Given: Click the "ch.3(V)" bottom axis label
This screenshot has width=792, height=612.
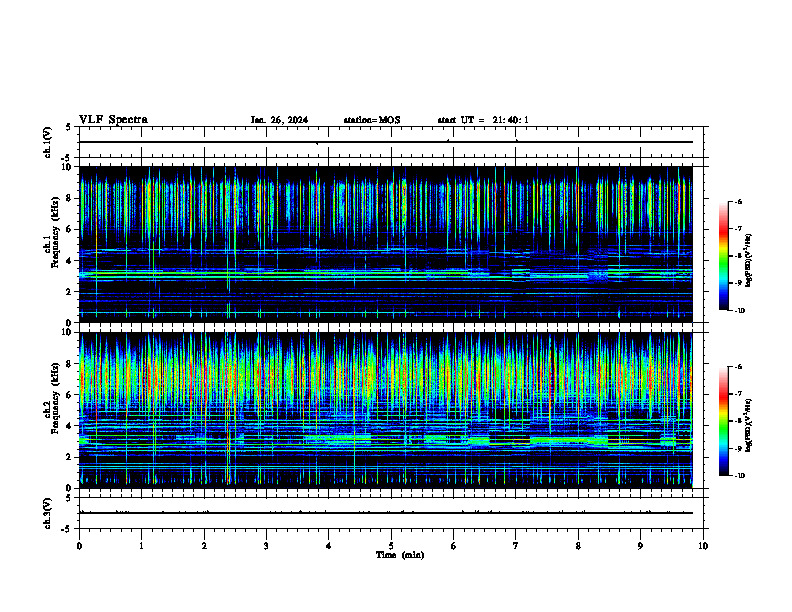Looking at the screenshot, I should tap(48, 513).
